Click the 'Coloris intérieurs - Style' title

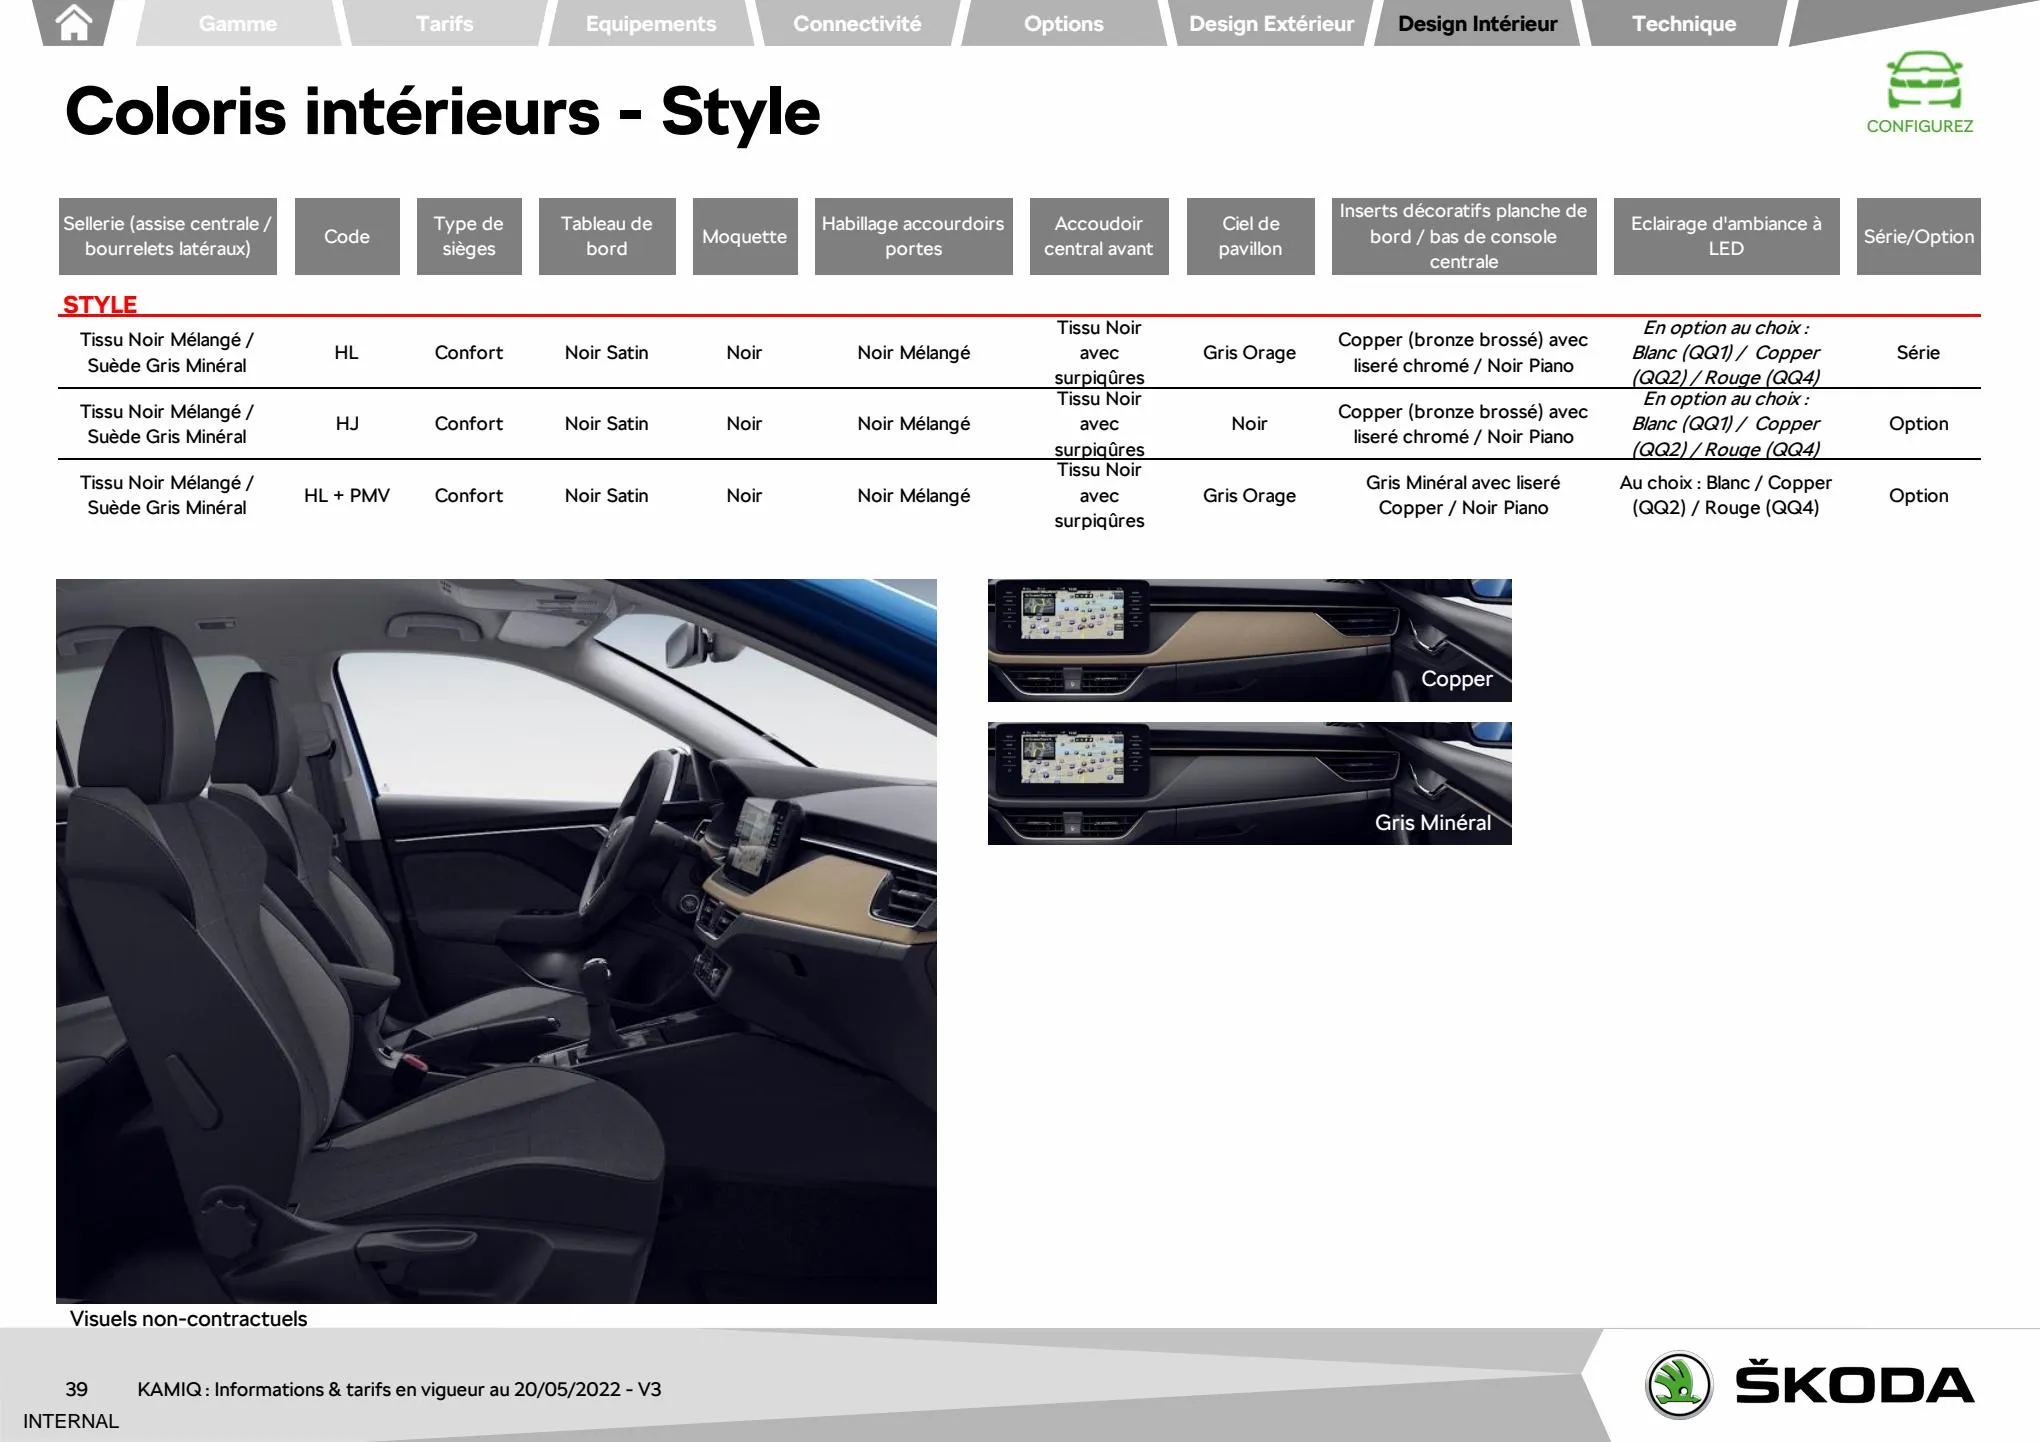pos(442,111)
